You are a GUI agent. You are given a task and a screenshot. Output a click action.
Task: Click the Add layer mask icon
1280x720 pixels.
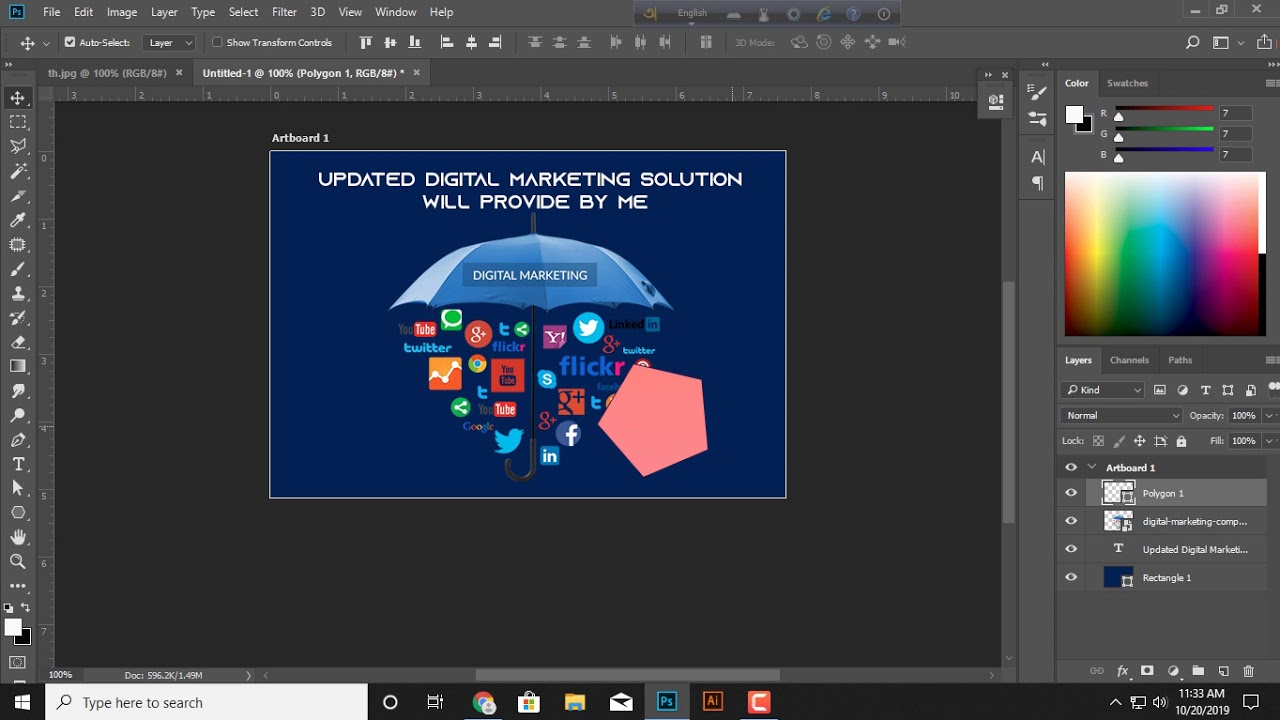pyautogui.click(x=1147, y=671)
